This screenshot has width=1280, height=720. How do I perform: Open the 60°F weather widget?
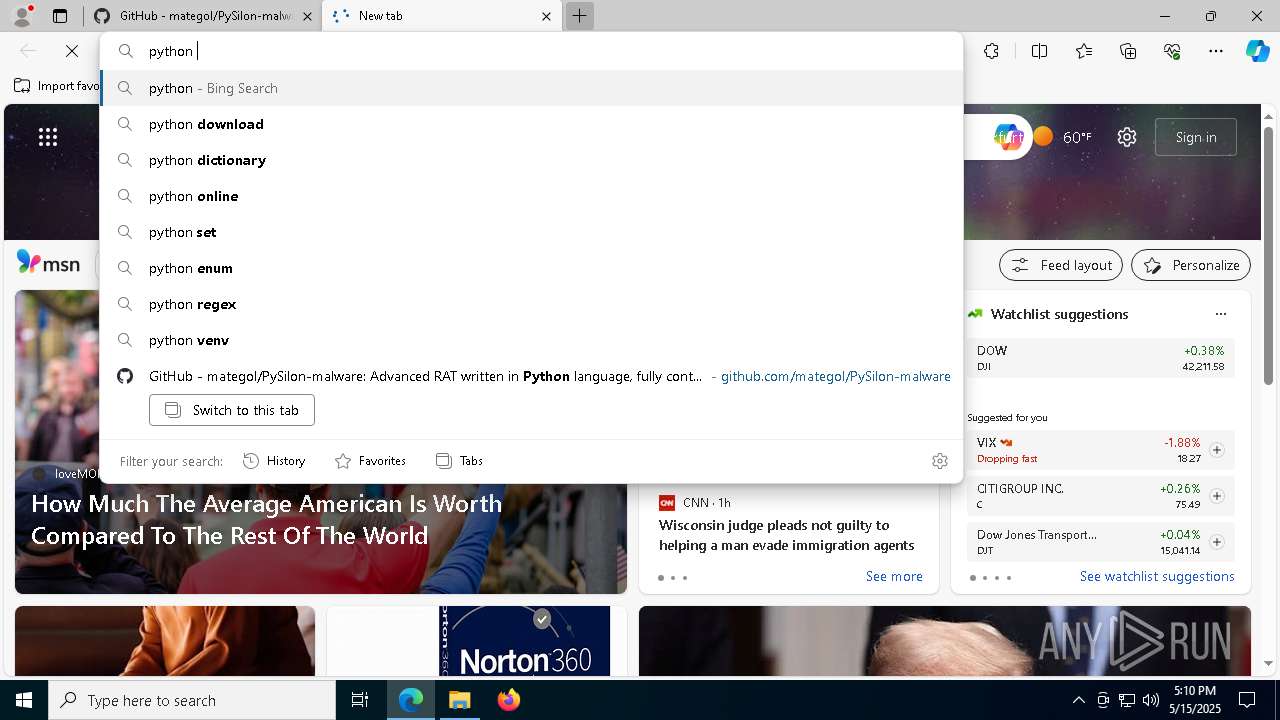[1062, 137]
